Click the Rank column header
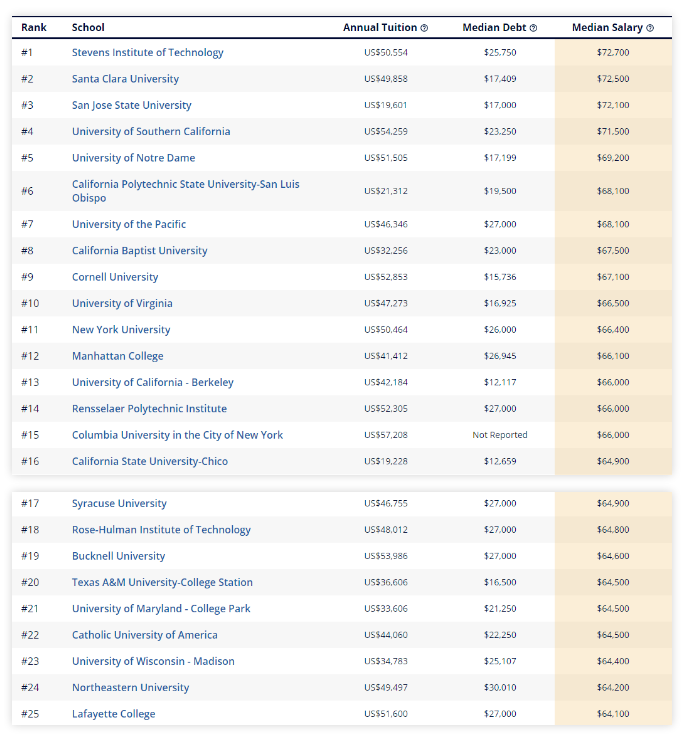Screen dimensions: 686x737 tap(34, 27)
